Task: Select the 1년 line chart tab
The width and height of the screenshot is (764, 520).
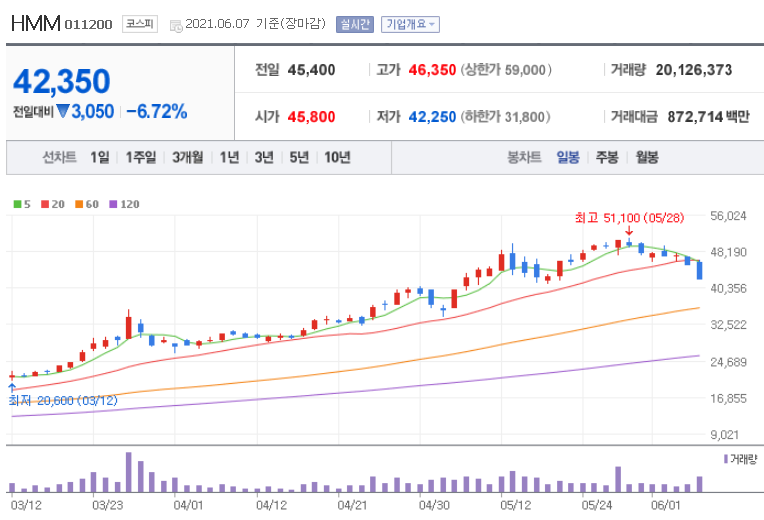Action: click(229, 157)
